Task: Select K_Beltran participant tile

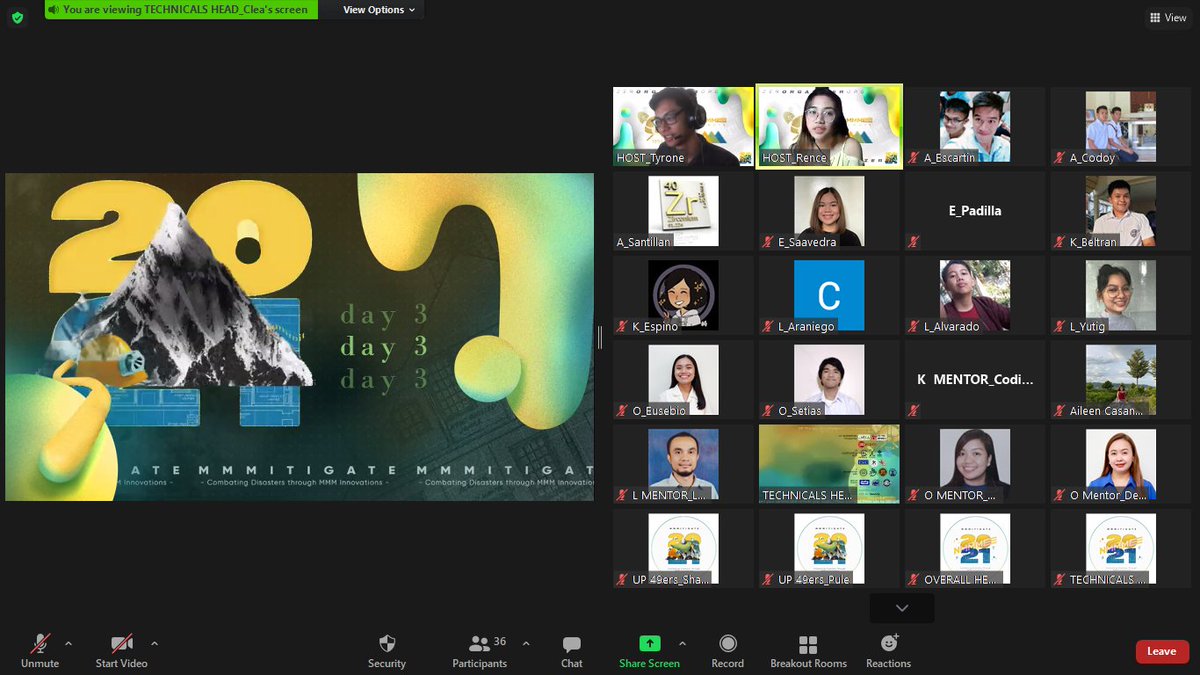Action: (1121, 211)
